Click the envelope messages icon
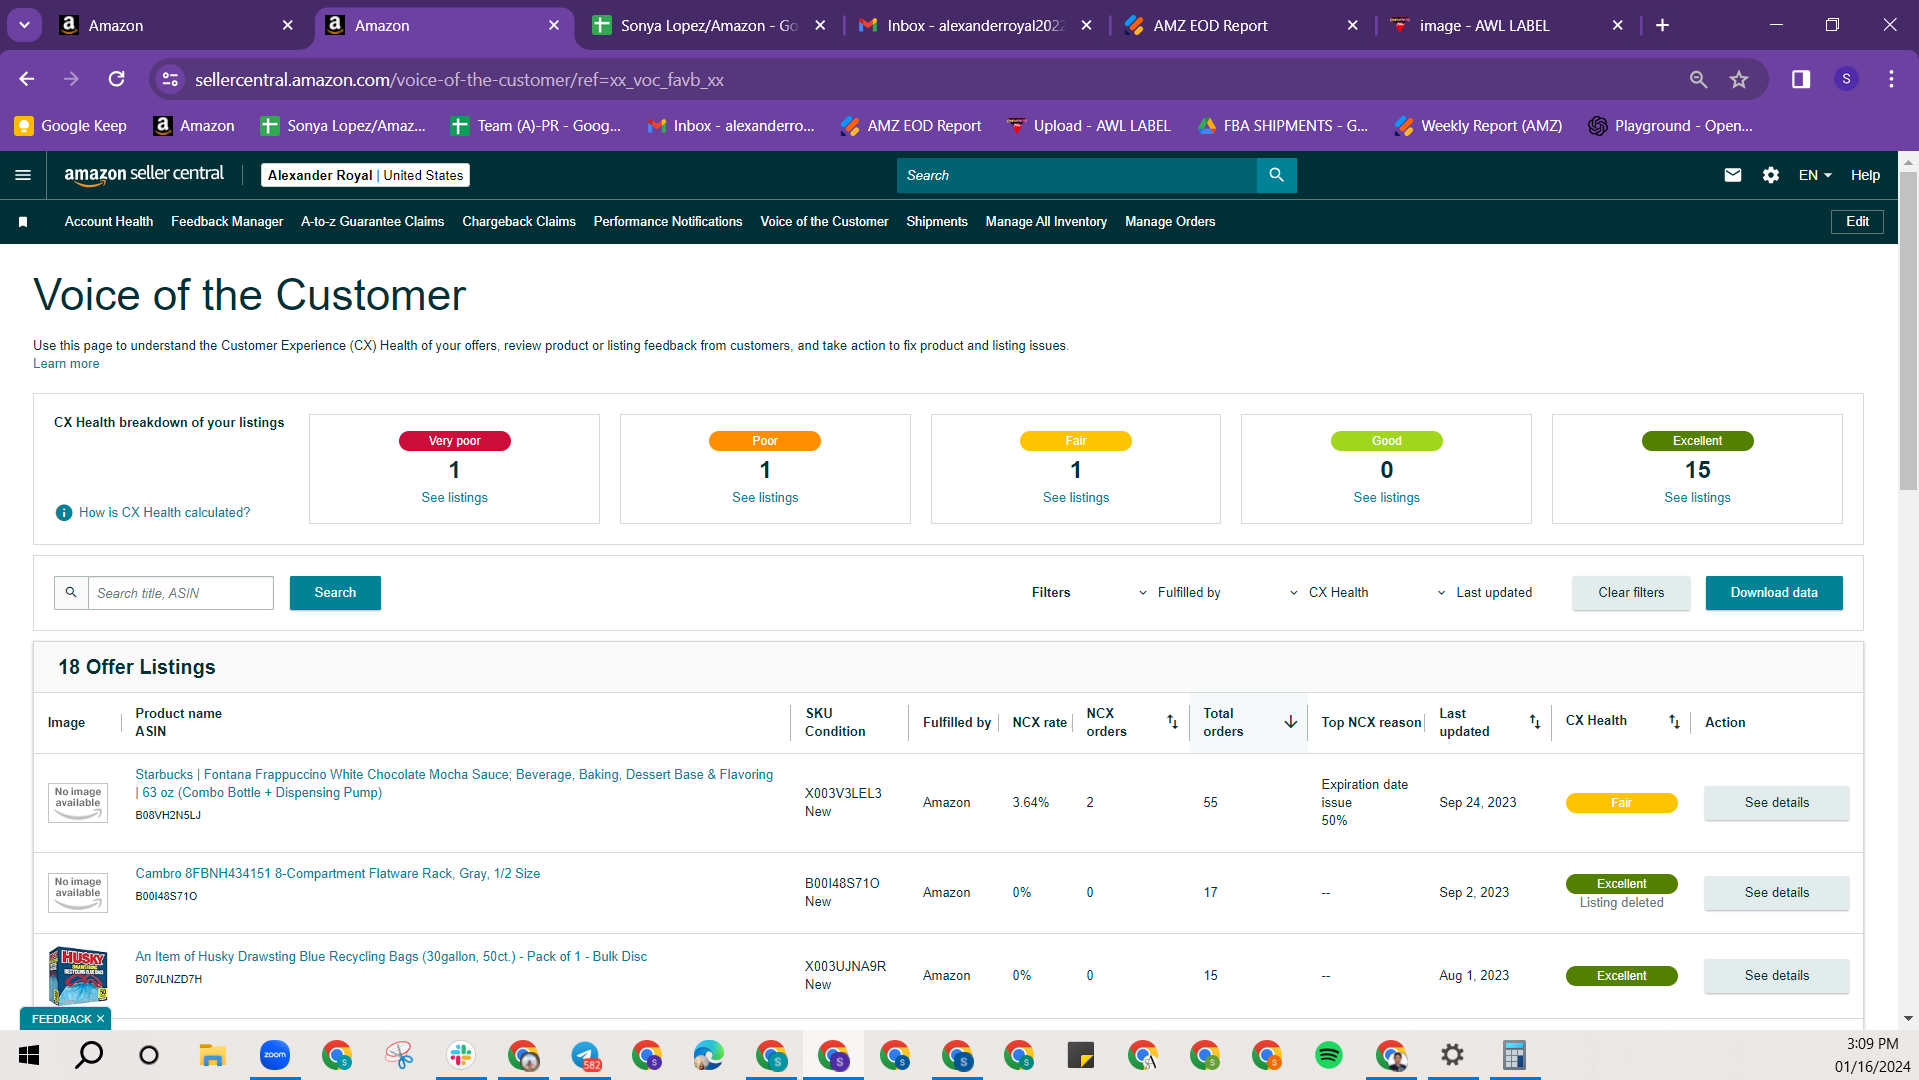Viewport: 1919px width, 1080px height. pos(1733,175)
